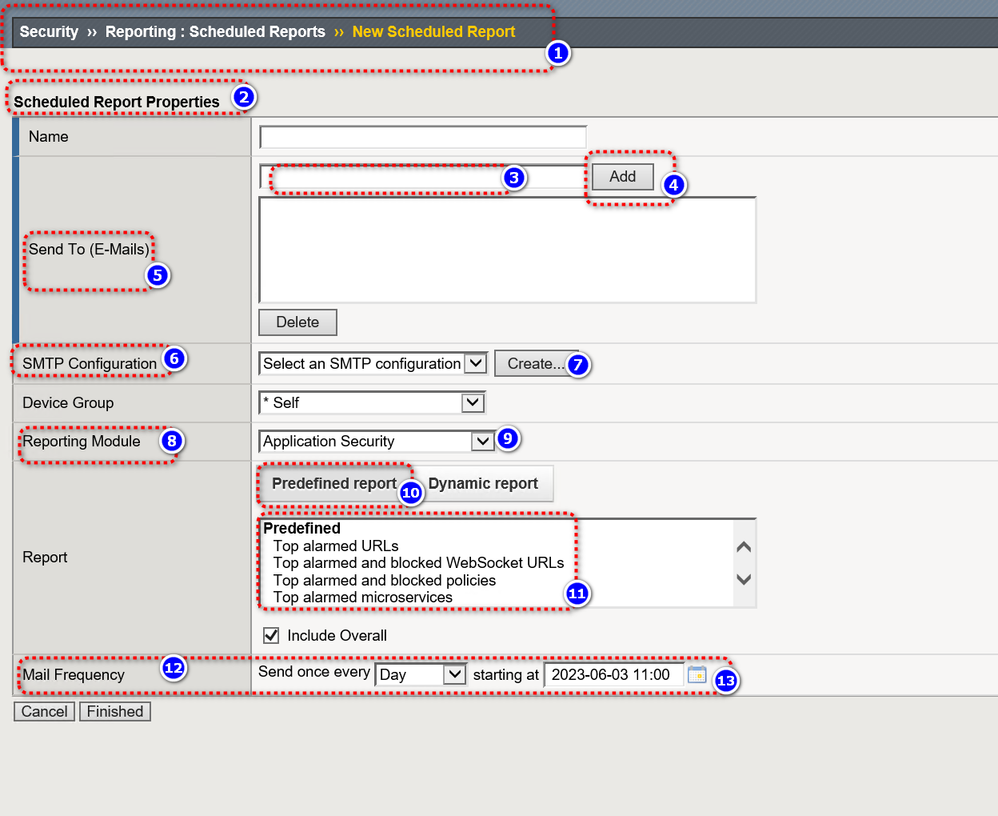Open the mail frequency Day dropdown
Viewport: 998px width, 816px height.
421,675
